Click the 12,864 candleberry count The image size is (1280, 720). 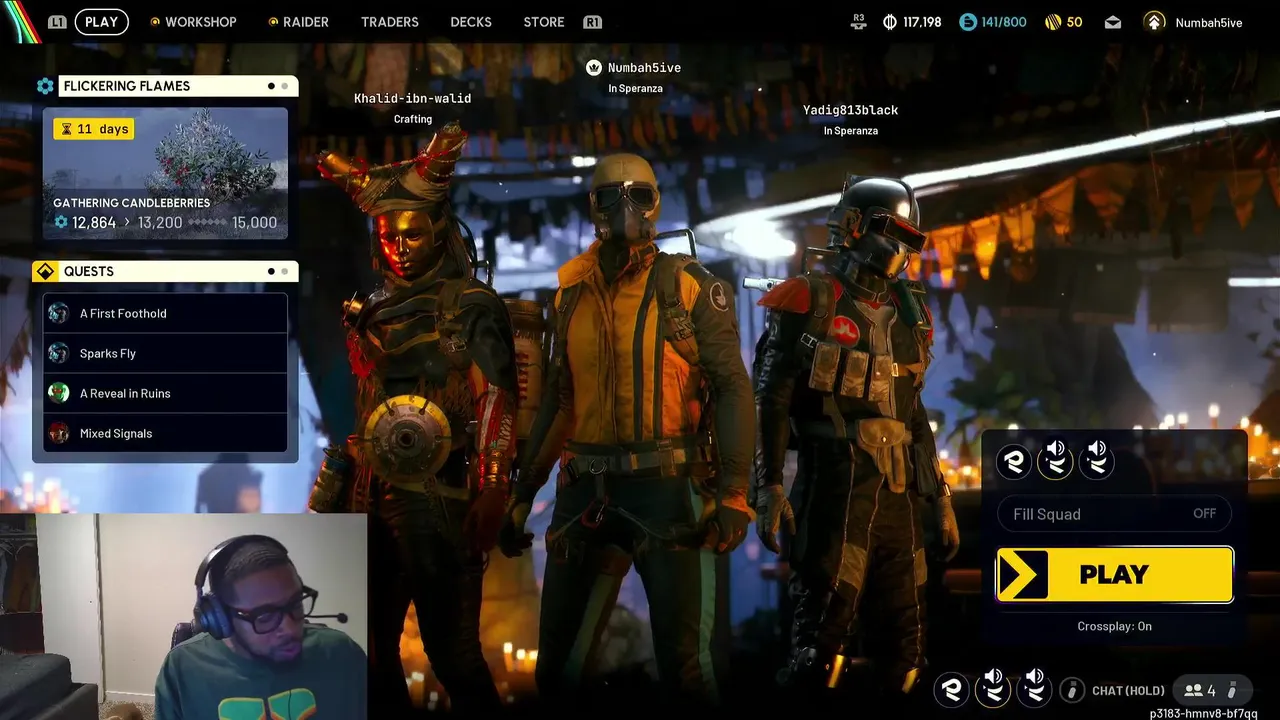tap(94, 222)
